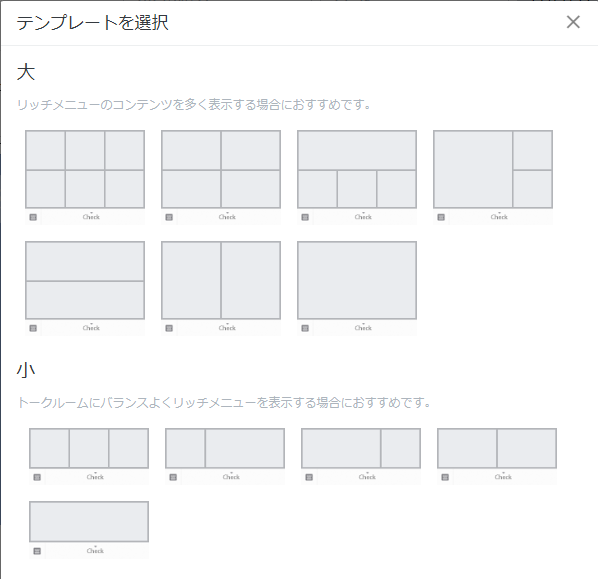Select the small three-column template
Screen dimensions: 598x579
[x=89, y=448]
